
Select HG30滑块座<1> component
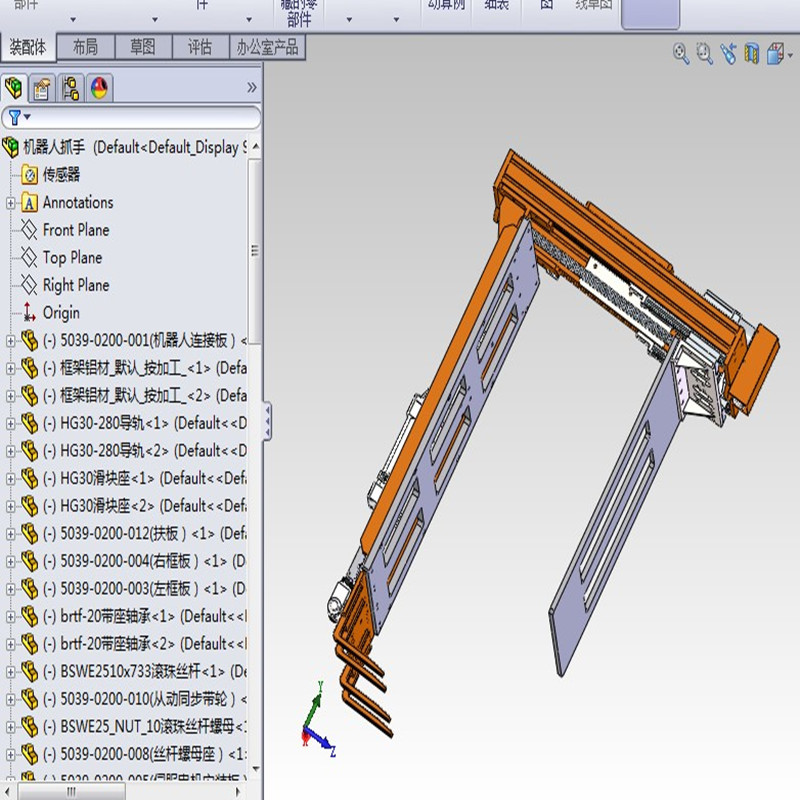point(145,478)
